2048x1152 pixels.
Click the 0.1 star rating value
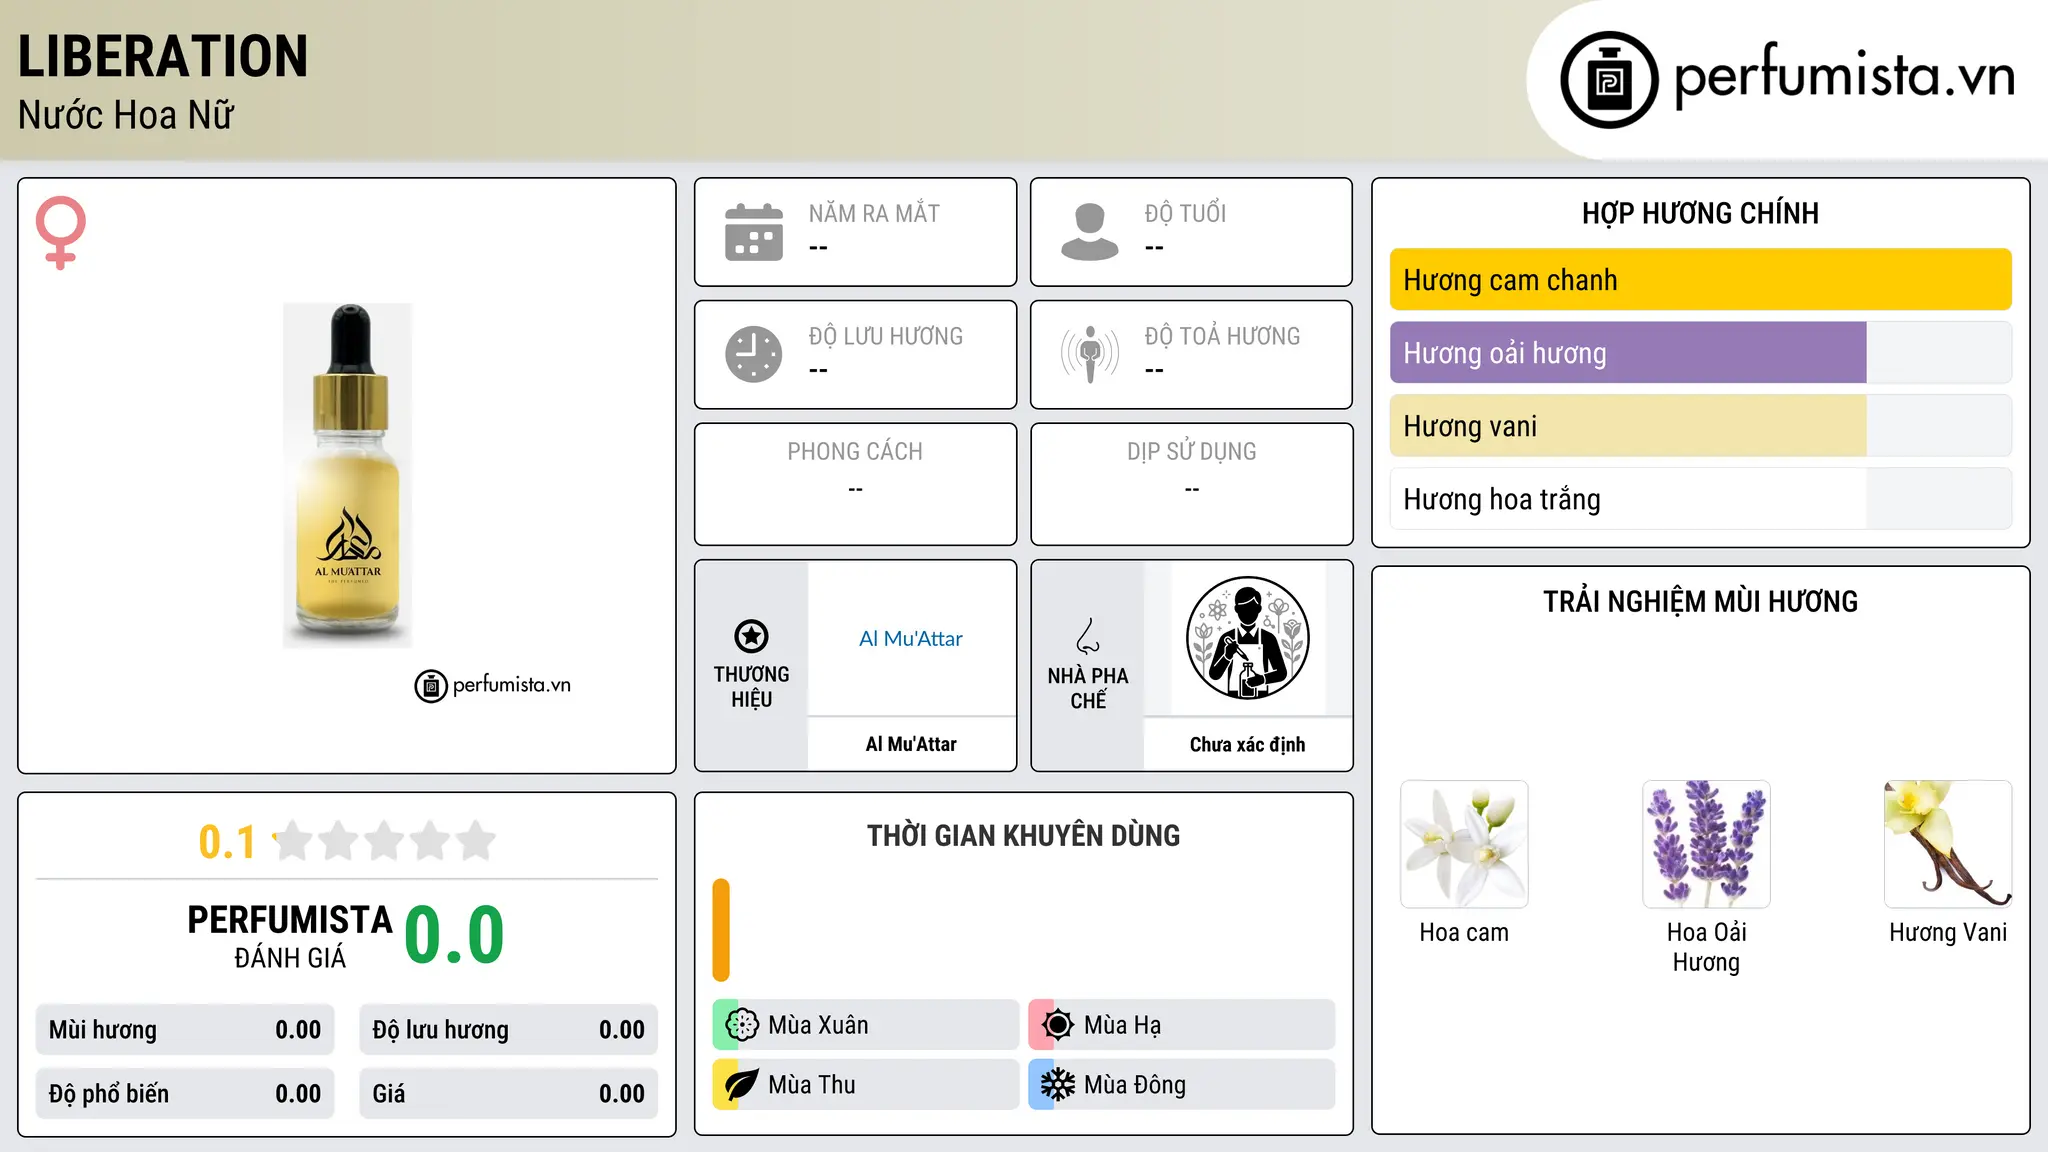[x=227, y=842]
